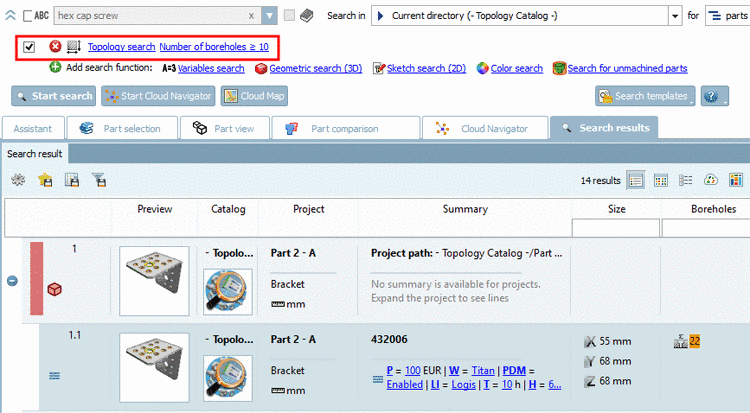Switch to the Part selection tab
The height and width of the screenshot is (413, 750).
122,128
